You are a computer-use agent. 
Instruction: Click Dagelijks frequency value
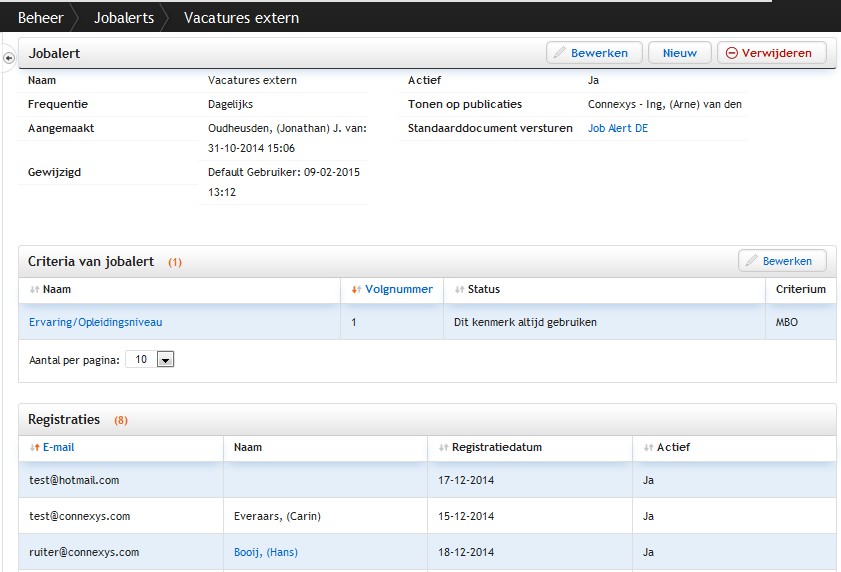pos(231,104)
